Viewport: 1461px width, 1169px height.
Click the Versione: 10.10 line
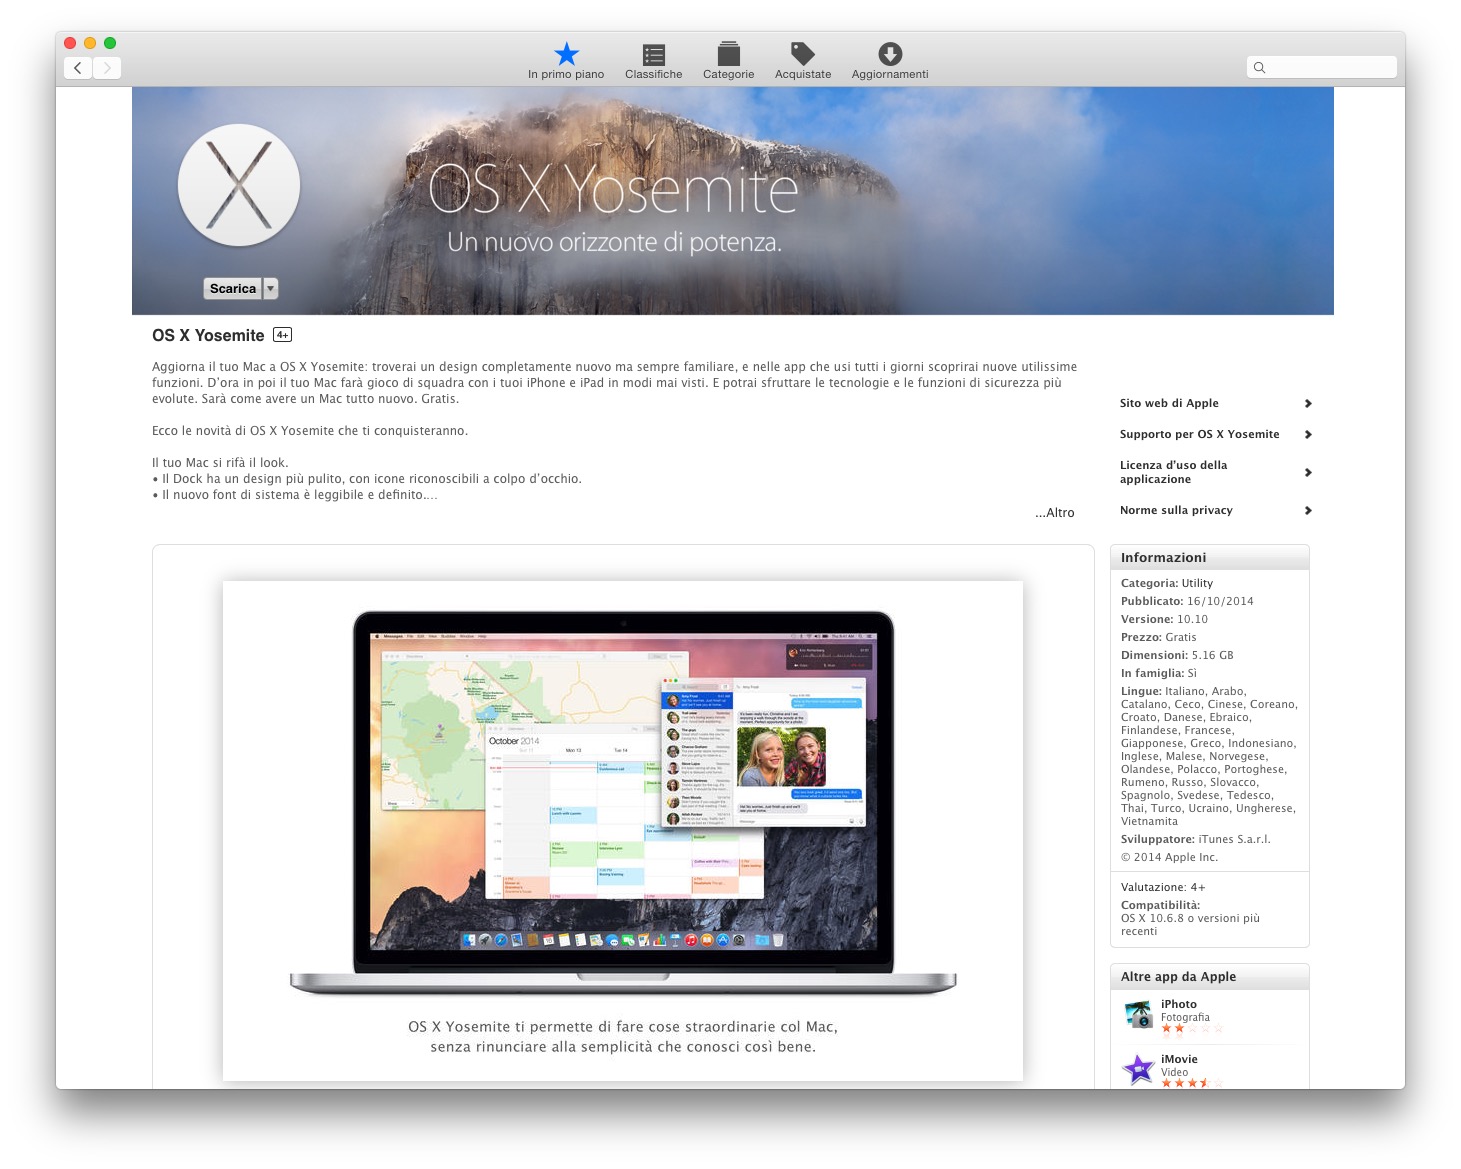click(1164, 619)
